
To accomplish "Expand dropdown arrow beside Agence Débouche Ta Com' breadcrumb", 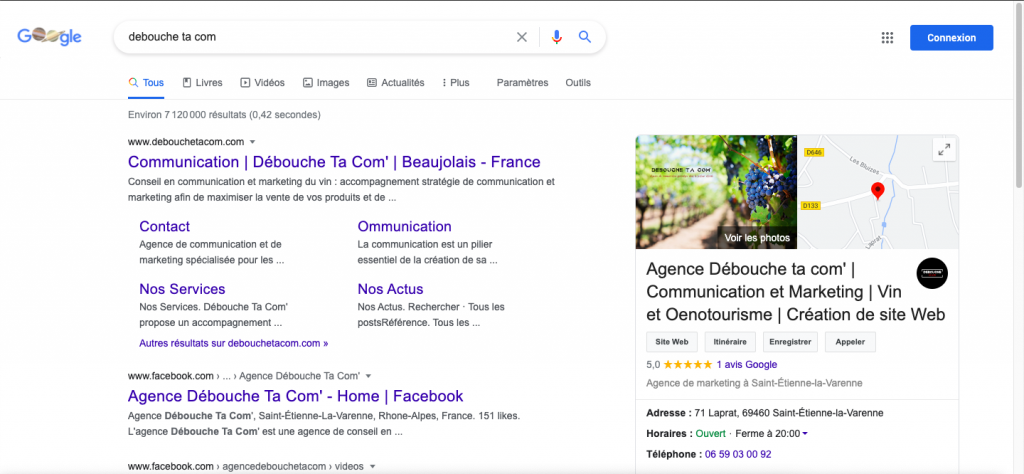I will (x=368, y=376).
